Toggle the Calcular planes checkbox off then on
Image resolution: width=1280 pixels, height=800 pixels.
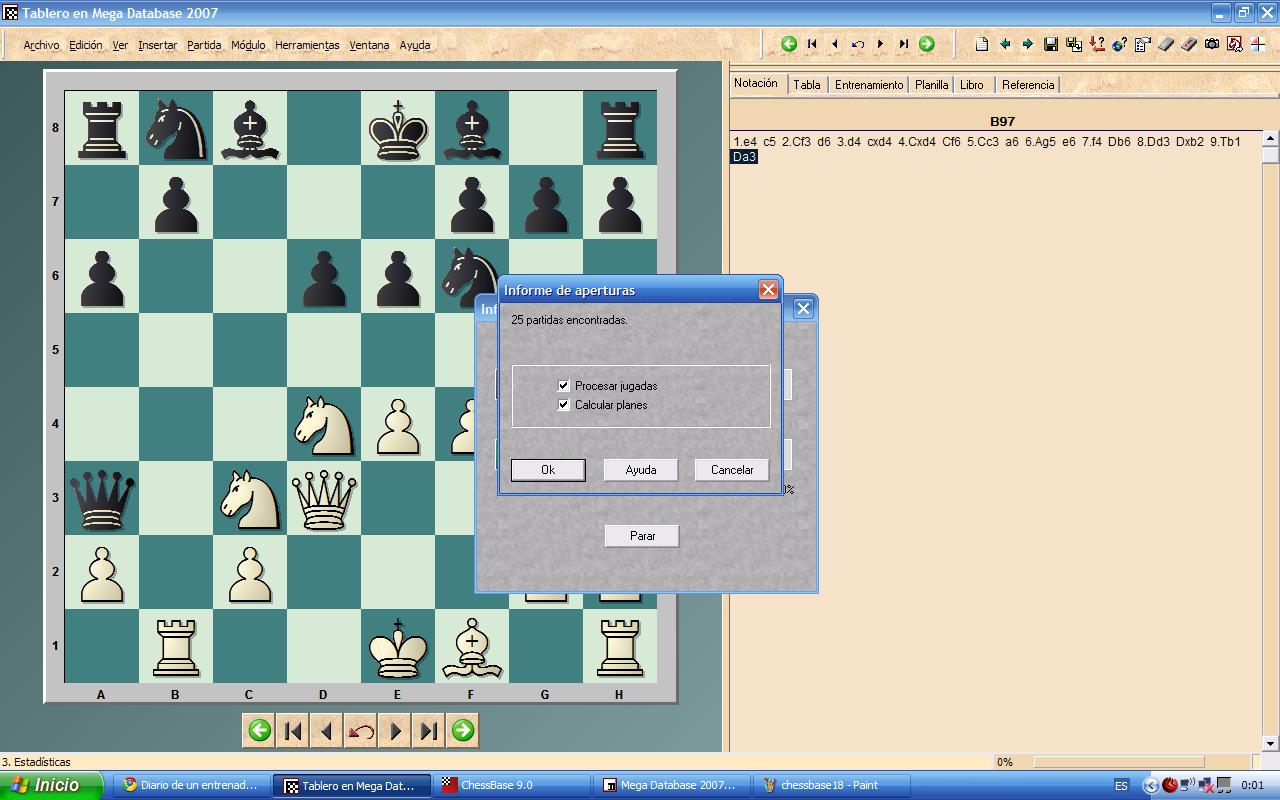point(563,405)
